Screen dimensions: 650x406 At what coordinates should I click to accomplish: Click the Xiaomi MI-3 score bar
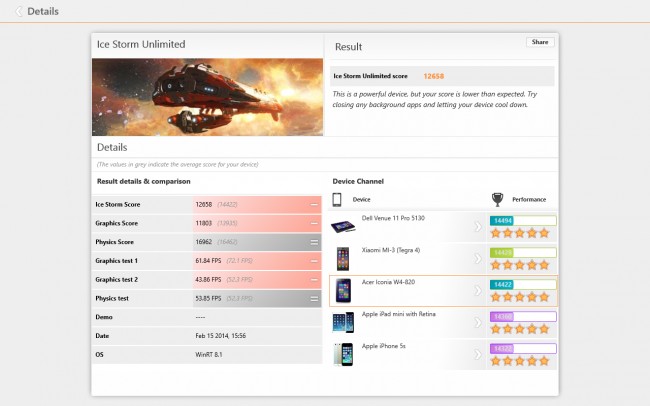523,253
